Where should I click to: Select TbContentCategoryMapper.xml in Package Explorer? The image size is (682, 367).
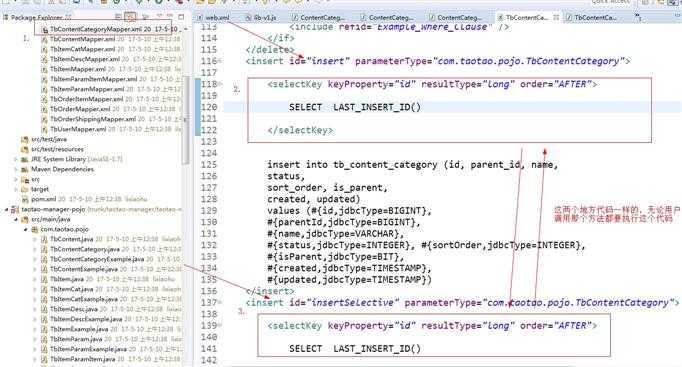tap(96, 29)
